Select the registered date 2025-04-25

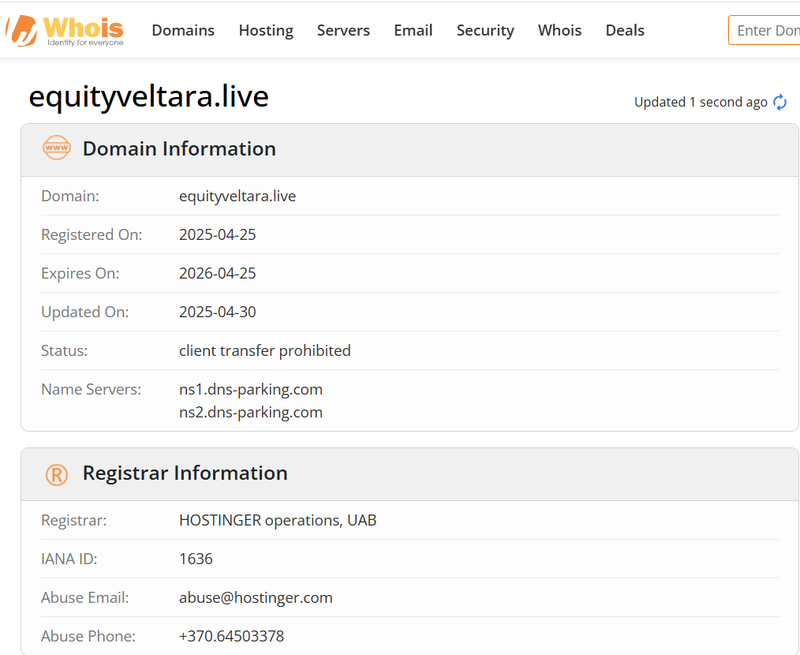coord(217,235)
